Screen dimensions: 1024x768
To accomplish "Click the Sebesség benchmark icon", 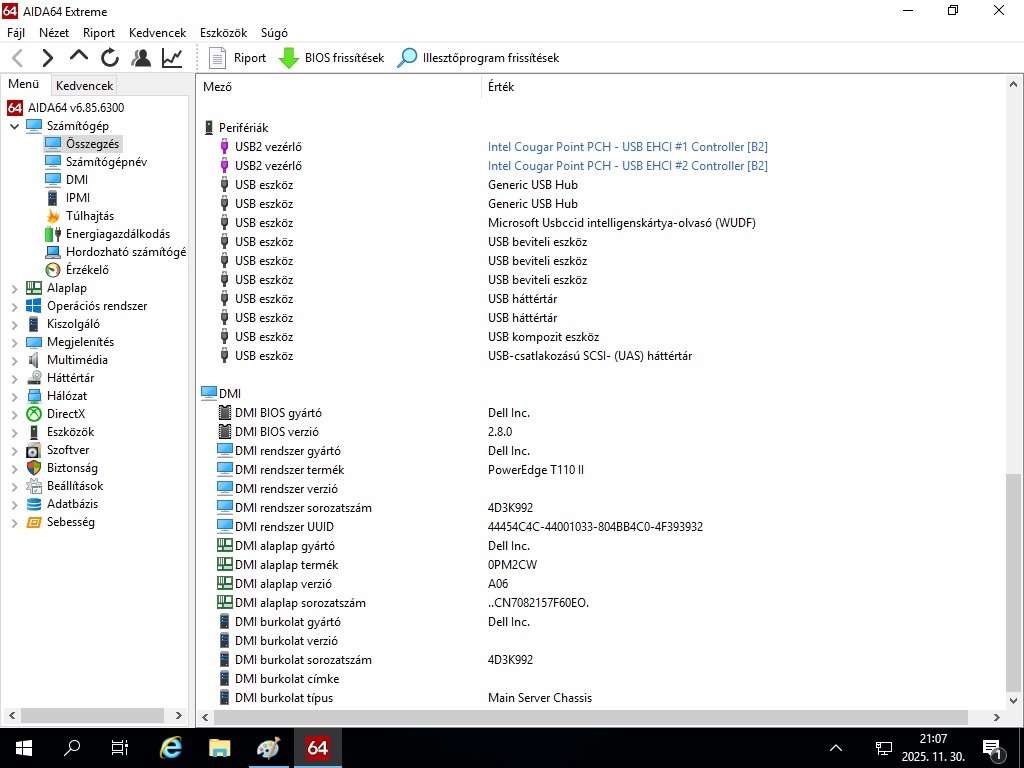I will tap(33, 522).
